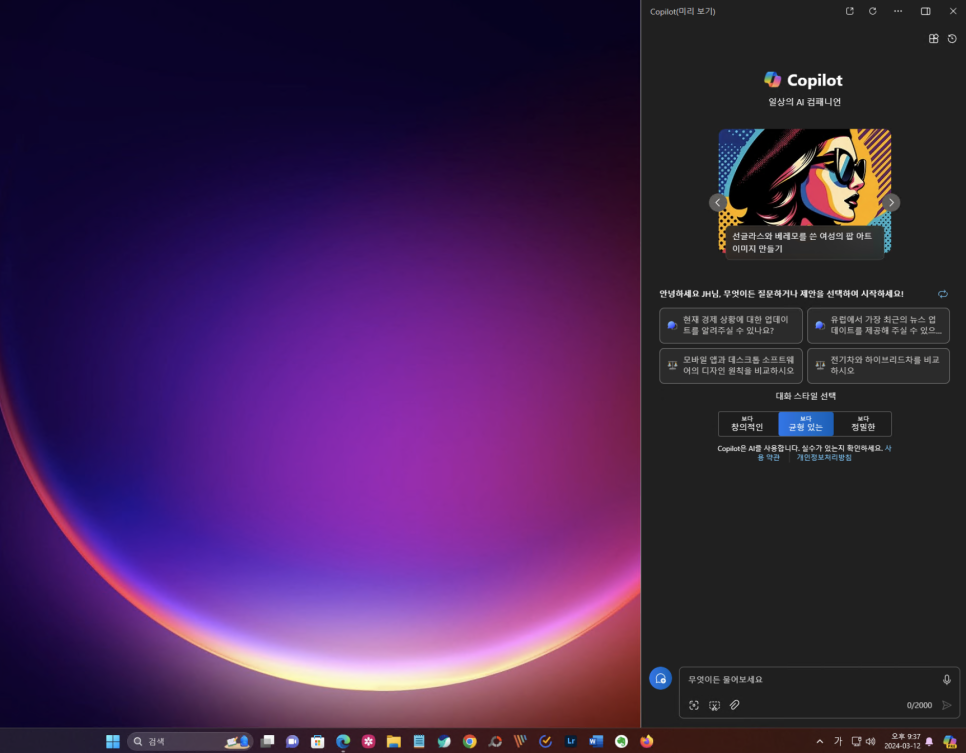Screen dimensions: 966x753
Task: Choose the 현재 경제 상황 suggestion
Action: click(731, 325)
